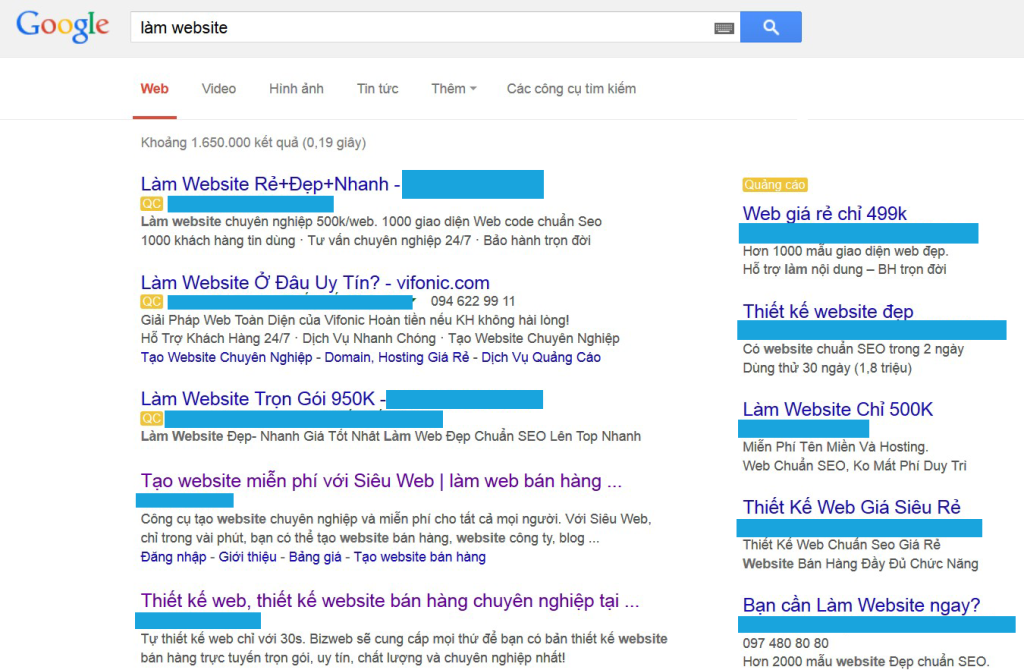This screenshot has width=1024, height=670.
Task: Click the QC badge on the 950K ad result
Action: 152,418
